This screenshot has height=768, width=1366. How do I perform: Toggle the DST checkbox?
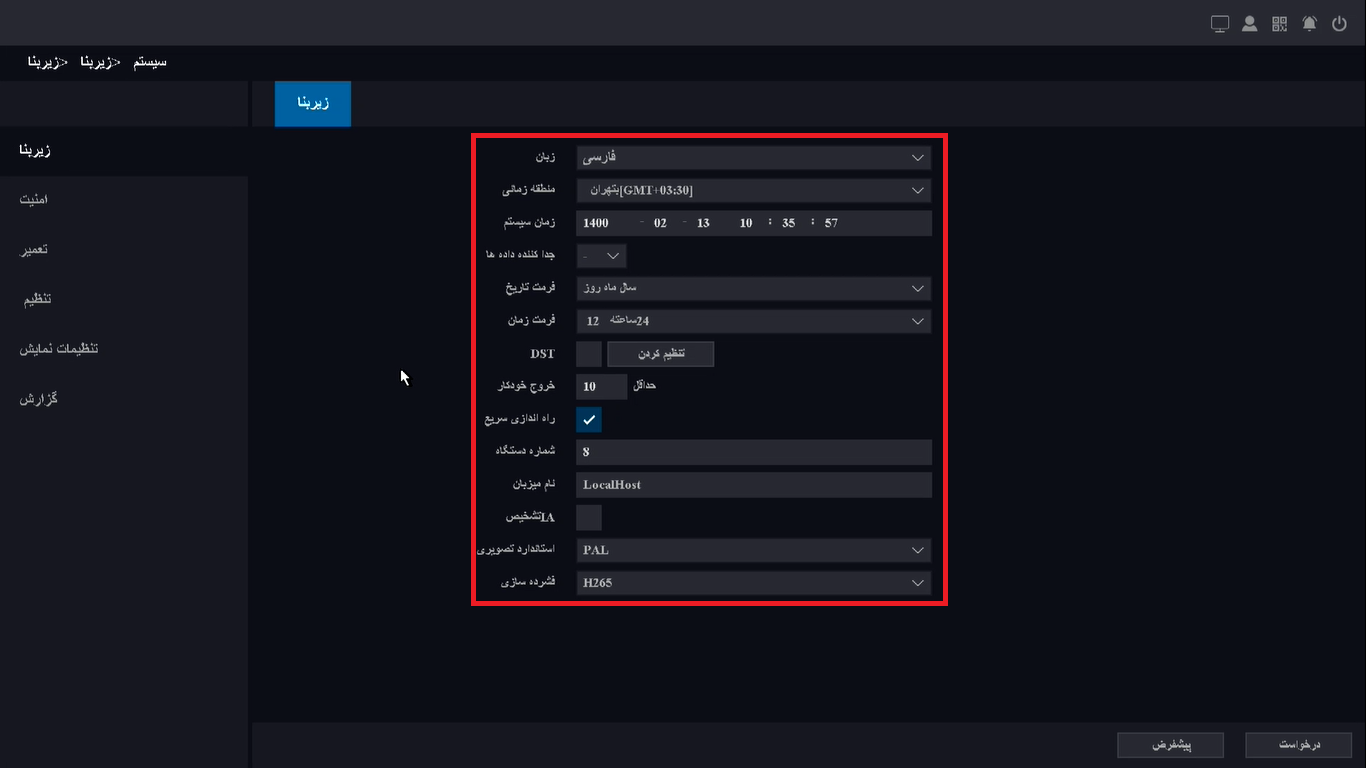pyautogui.click(x=589, y=354)
